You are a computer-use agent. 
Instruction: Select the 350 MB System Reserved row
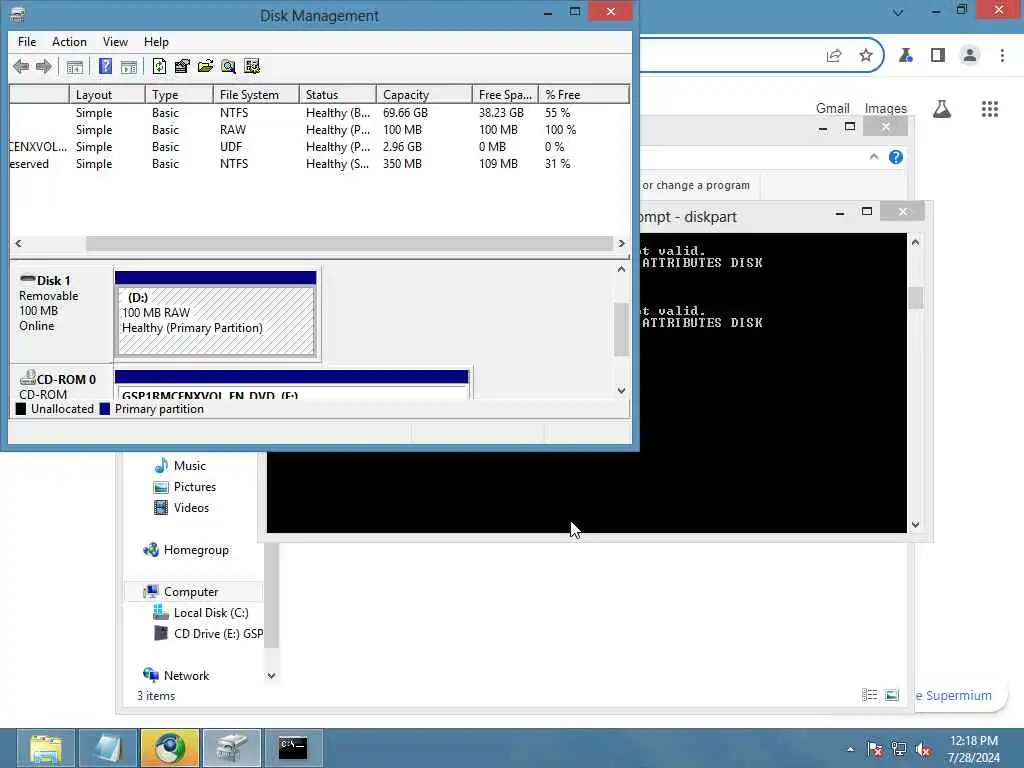319,164
